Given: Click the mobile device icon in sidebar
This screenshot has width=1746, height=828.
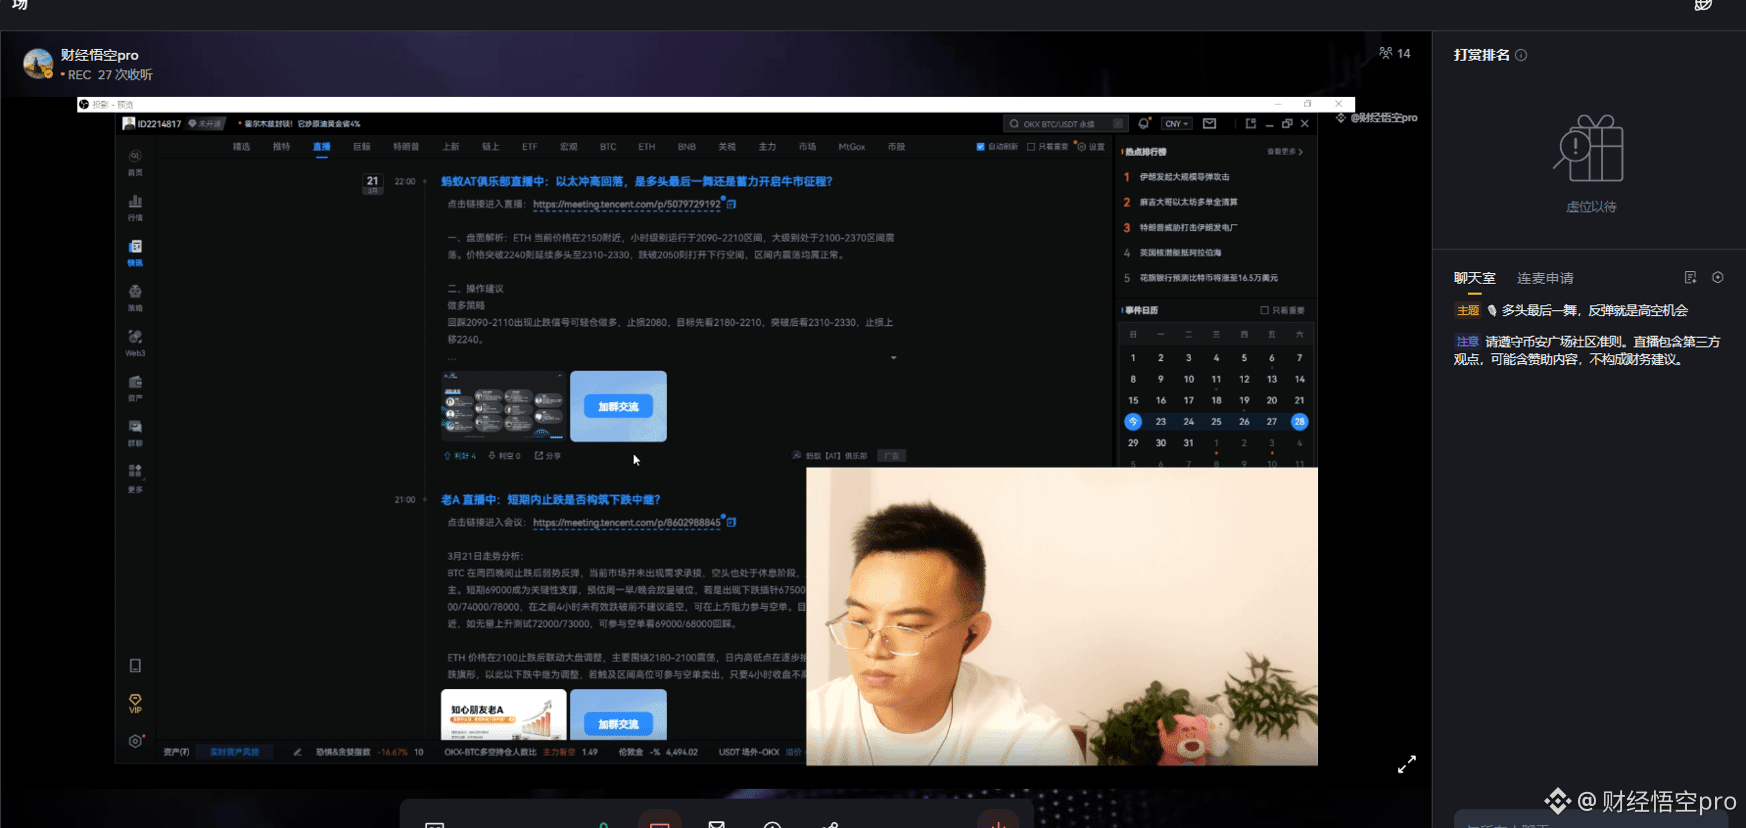Looking at the screenshot, I should tap(135, 666).
